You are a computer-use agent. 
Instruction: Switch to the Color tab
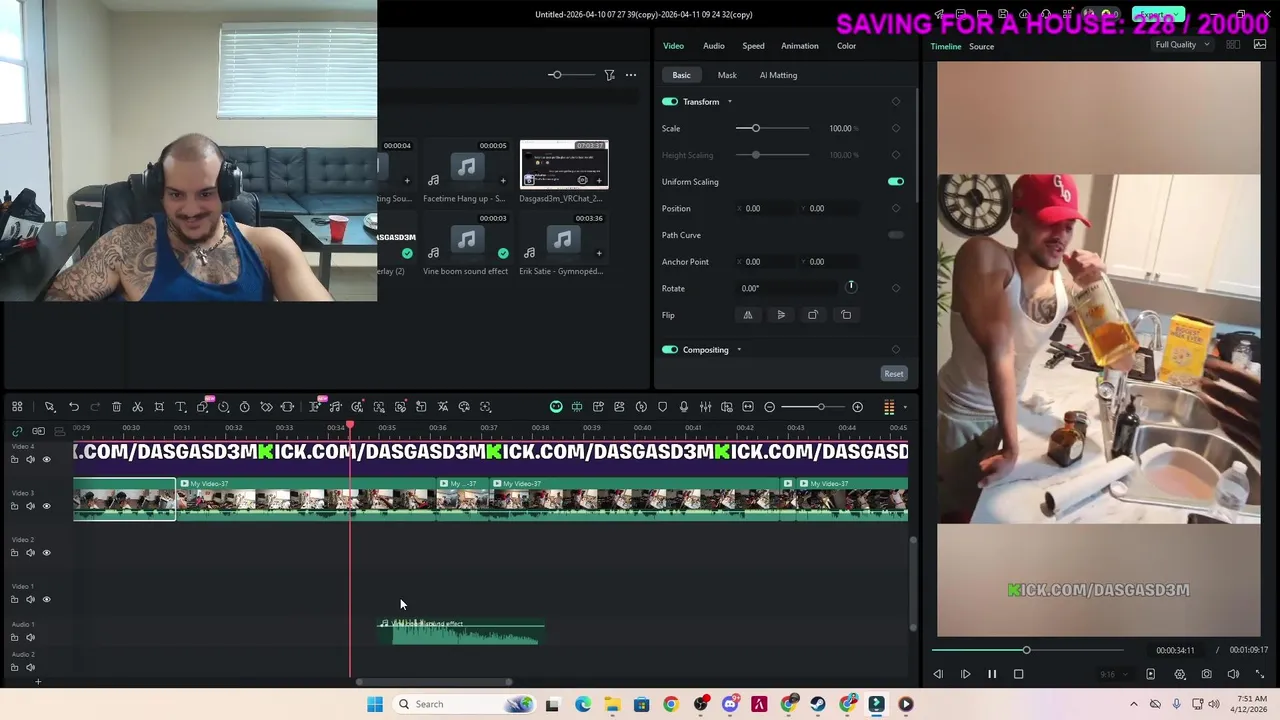(846, 46)
